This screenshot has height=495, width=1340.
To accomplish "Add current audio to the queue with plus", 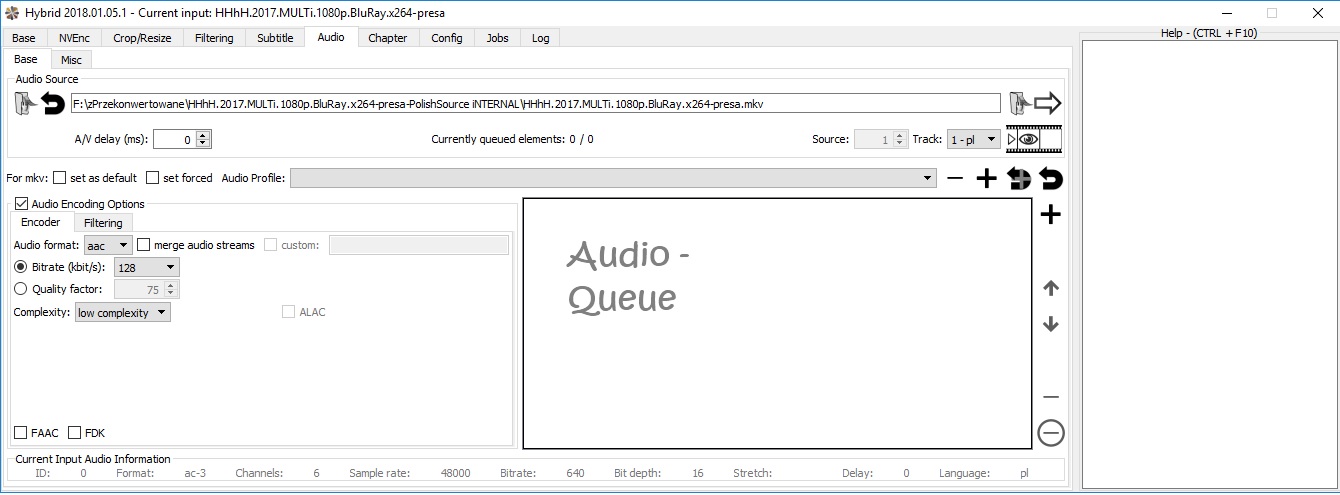I will click(1050, 215).
